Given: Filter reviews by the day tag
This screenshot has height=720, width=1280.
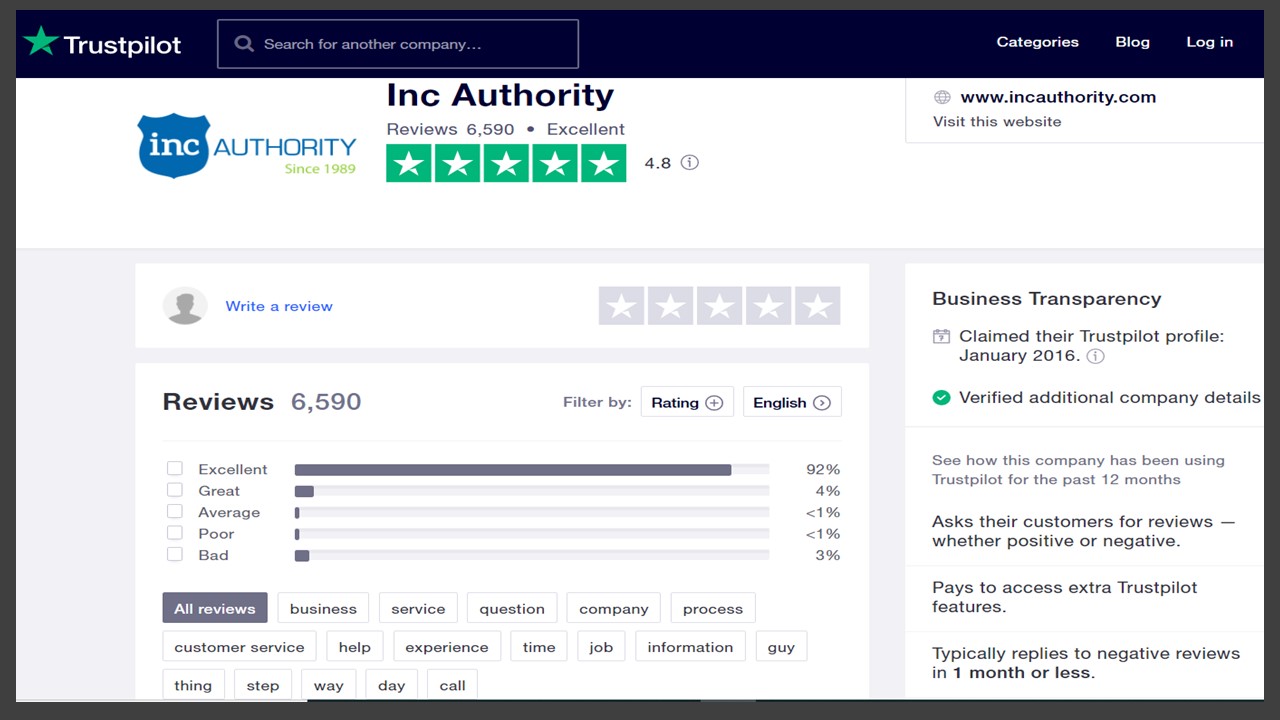Looking at the screenshot, I should pyautogui.click(x=392, y=685).
